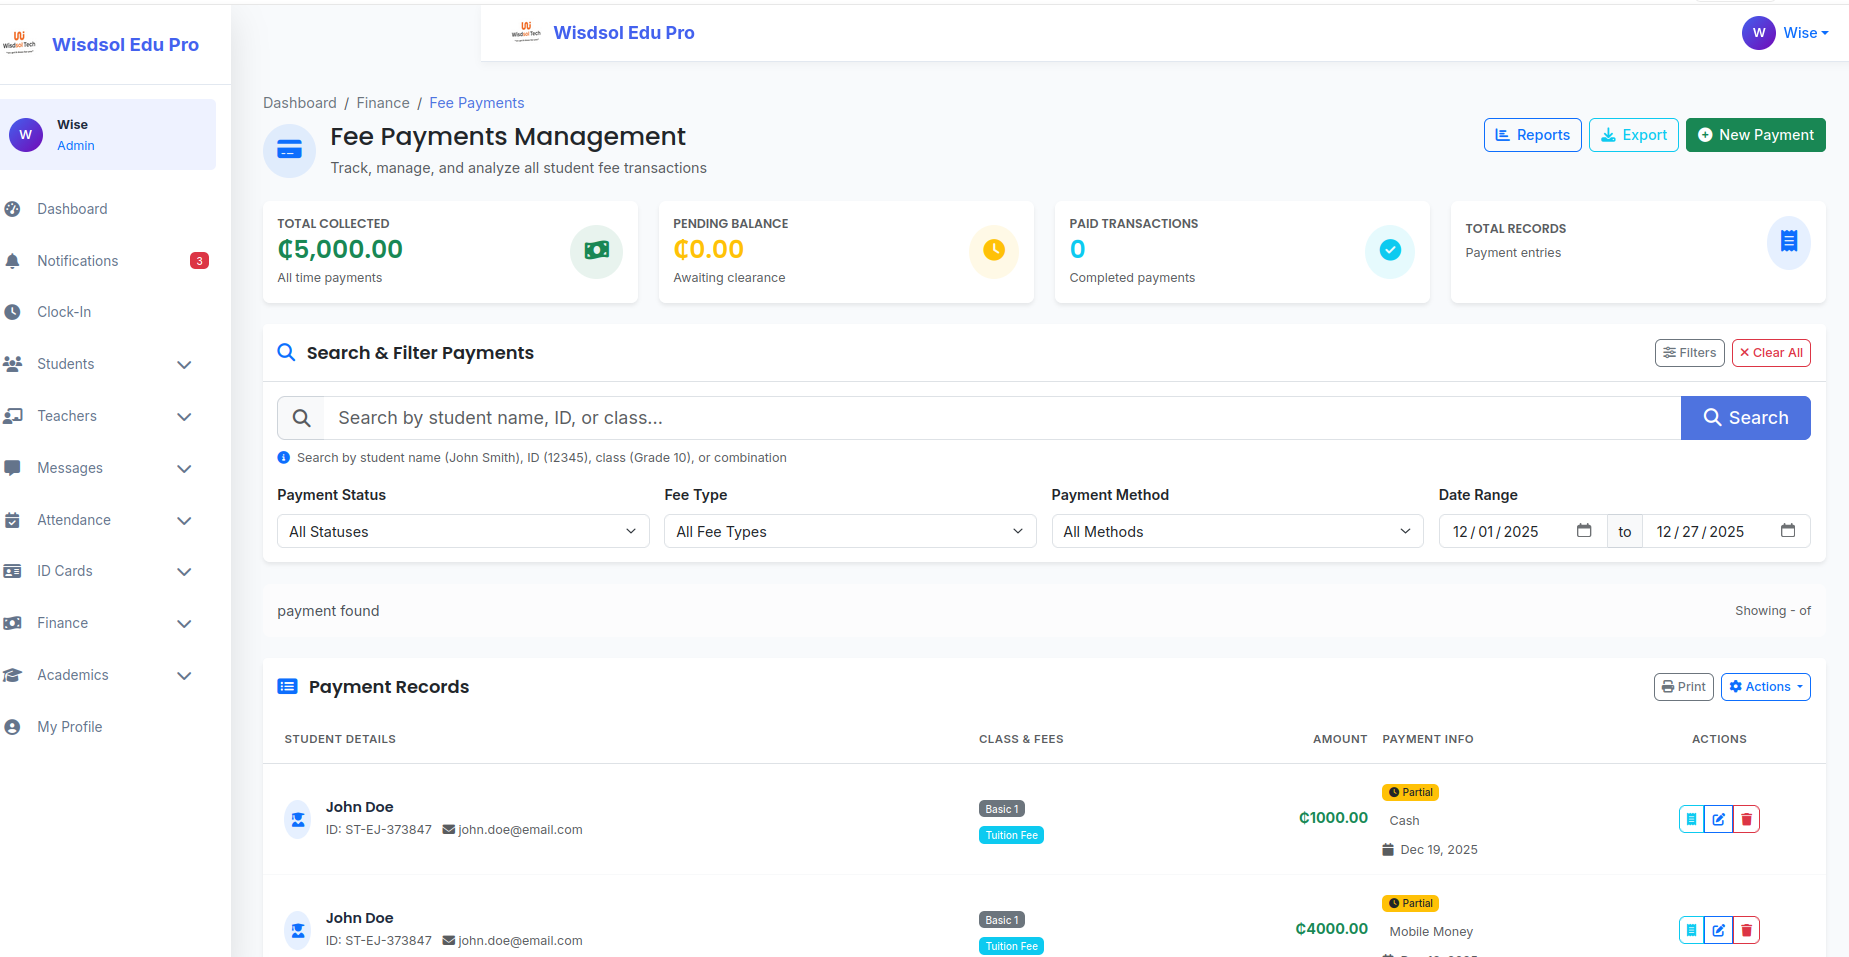Image resolution: width=1849 pixels, height=957 pixels.
Task: Delete John Doe's payment using the trash icon
Action: point(1746,818)
